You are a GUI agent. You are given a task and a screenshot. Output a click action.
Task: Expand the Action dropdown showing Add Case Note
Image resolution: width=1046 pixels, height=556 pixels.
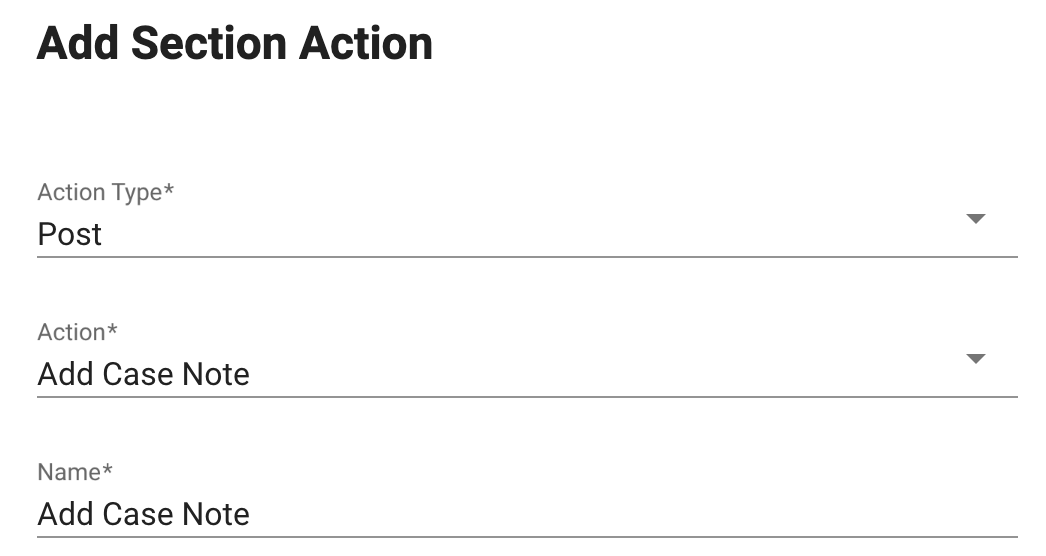tap(500, 374)
